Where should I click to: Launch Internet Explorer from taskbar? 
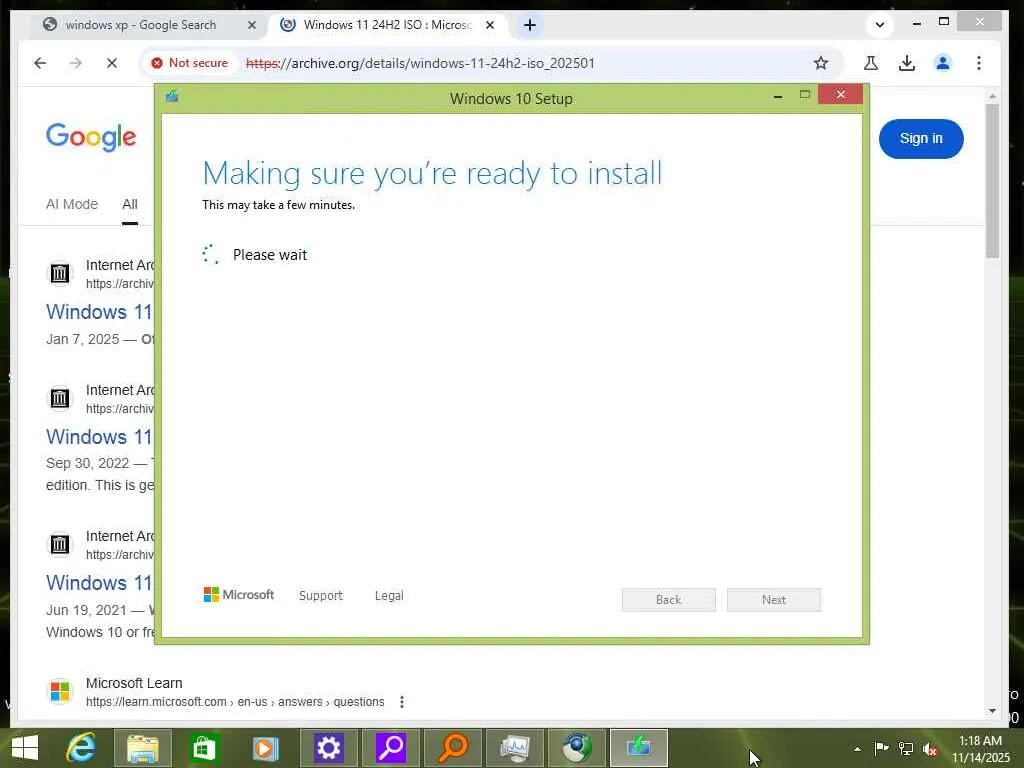[82, 748]
